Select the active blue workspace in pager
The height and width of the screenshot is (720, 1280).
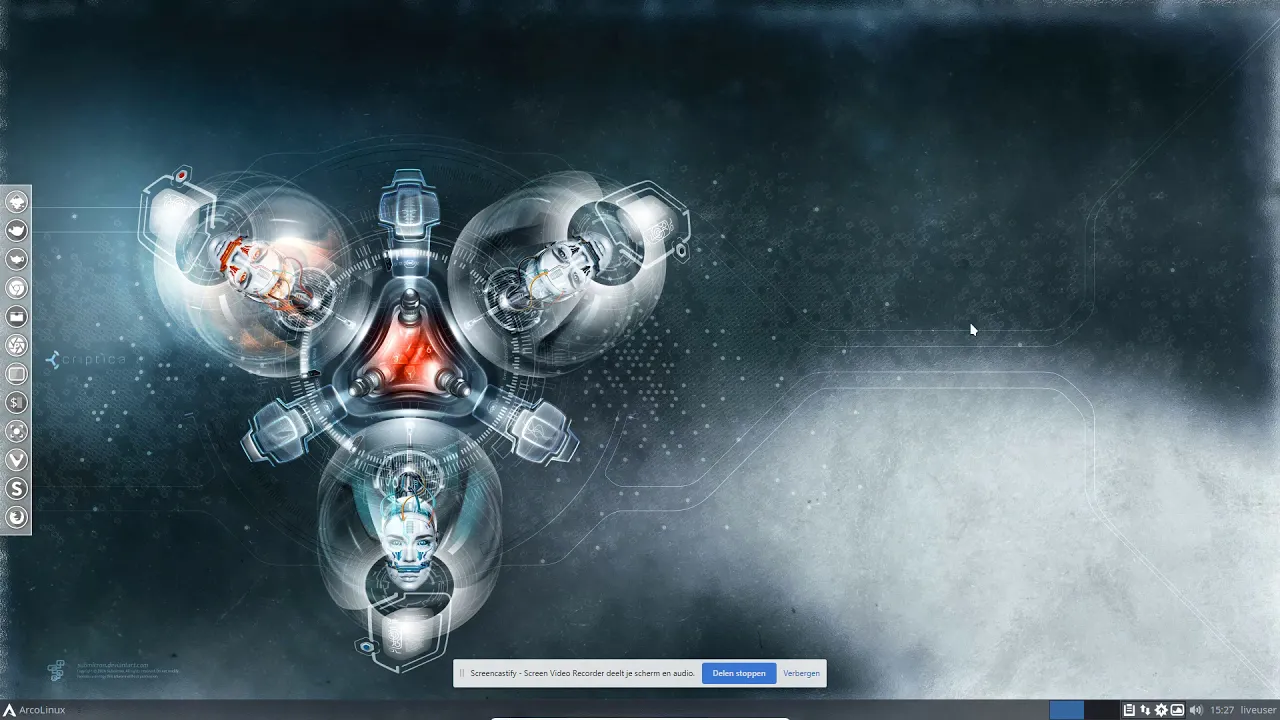point(1066,710)
